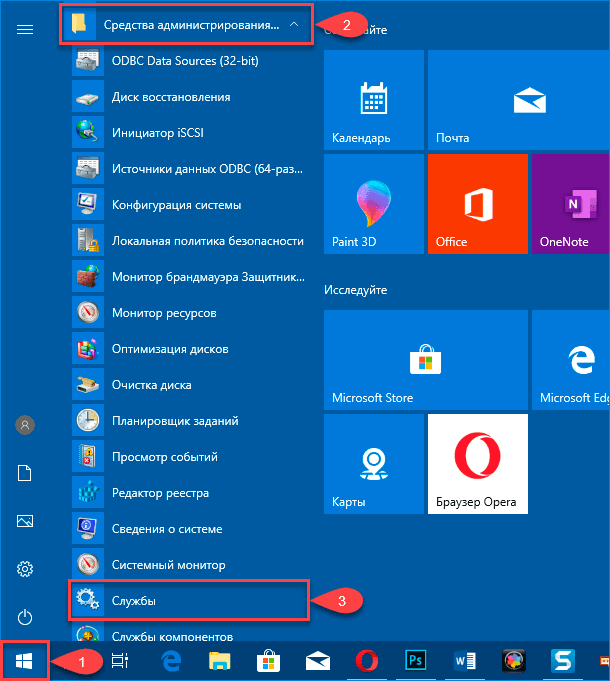Open the Почта mail tile
The height and width of the screenshot is (681, 610).
click(519, 100)
